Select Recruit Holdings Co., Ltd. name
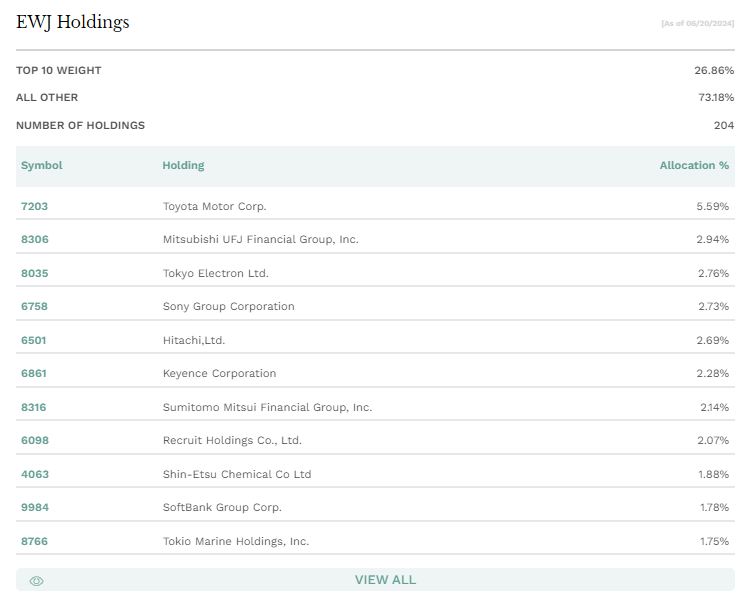750x595 pixels. tap(232, 440)
